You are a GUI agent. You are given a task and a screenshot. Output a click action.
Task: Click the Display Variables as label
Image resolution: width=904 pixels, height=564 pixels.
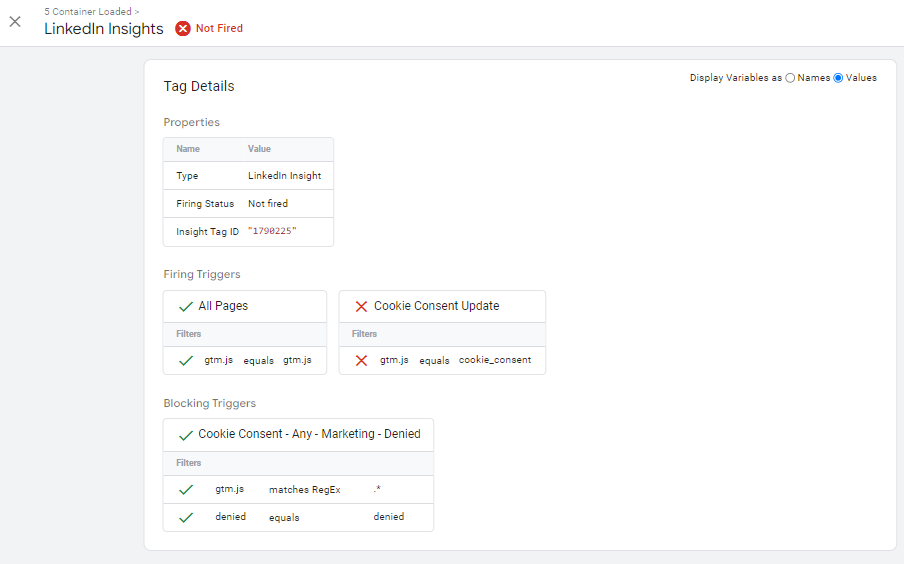click(736, 78)
